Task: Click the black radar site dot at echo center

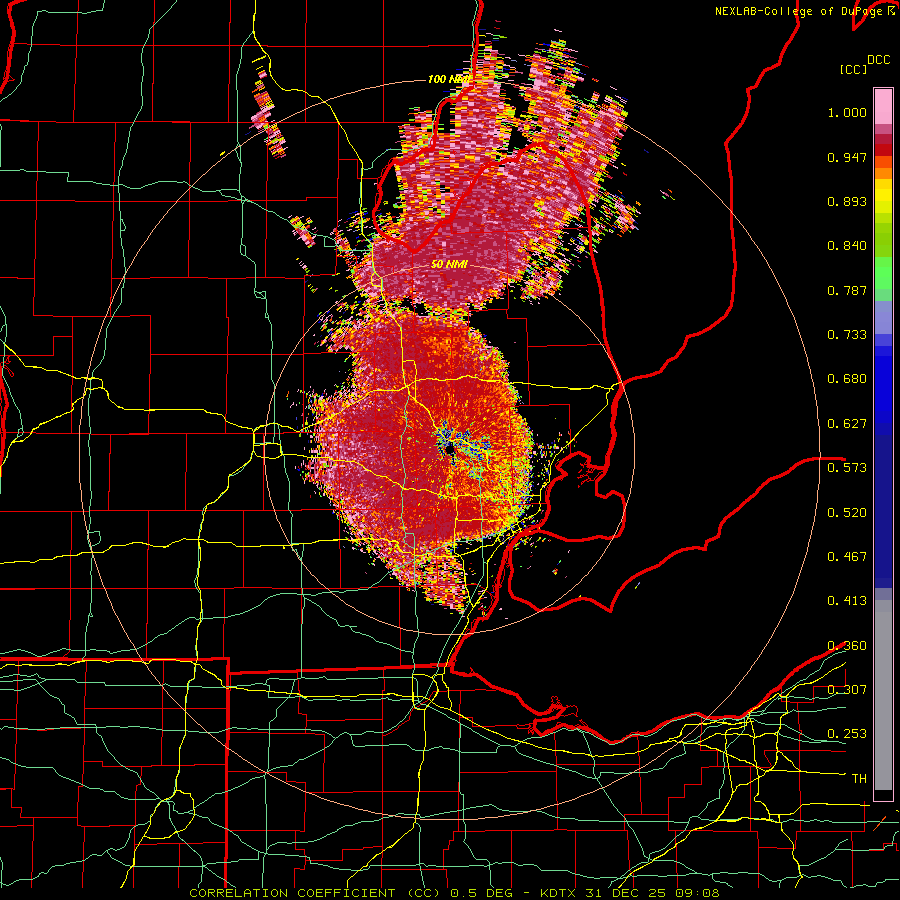Action: click(451, 449)
